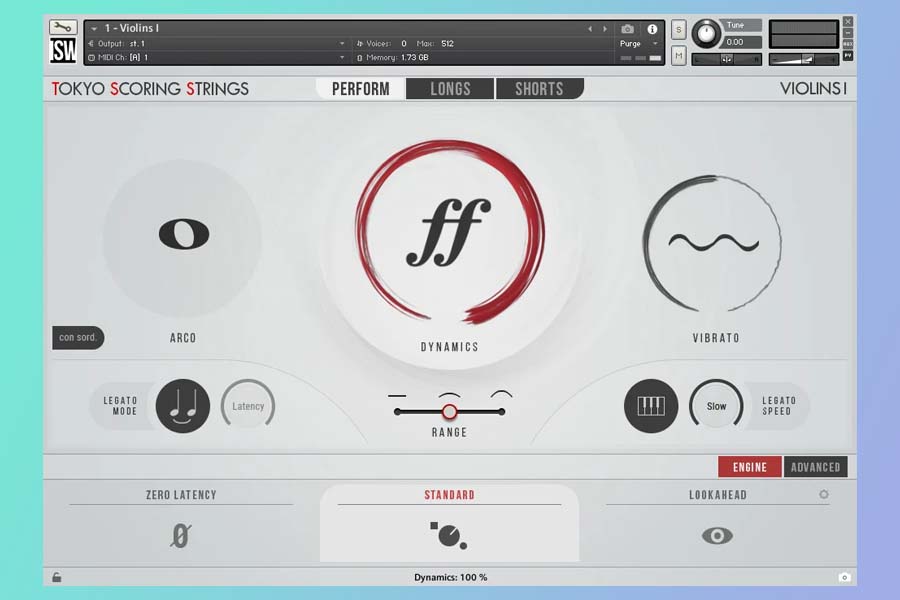Select the LOOKAHEAD engine label
900x600 pixels.
[x=718, y=495]
